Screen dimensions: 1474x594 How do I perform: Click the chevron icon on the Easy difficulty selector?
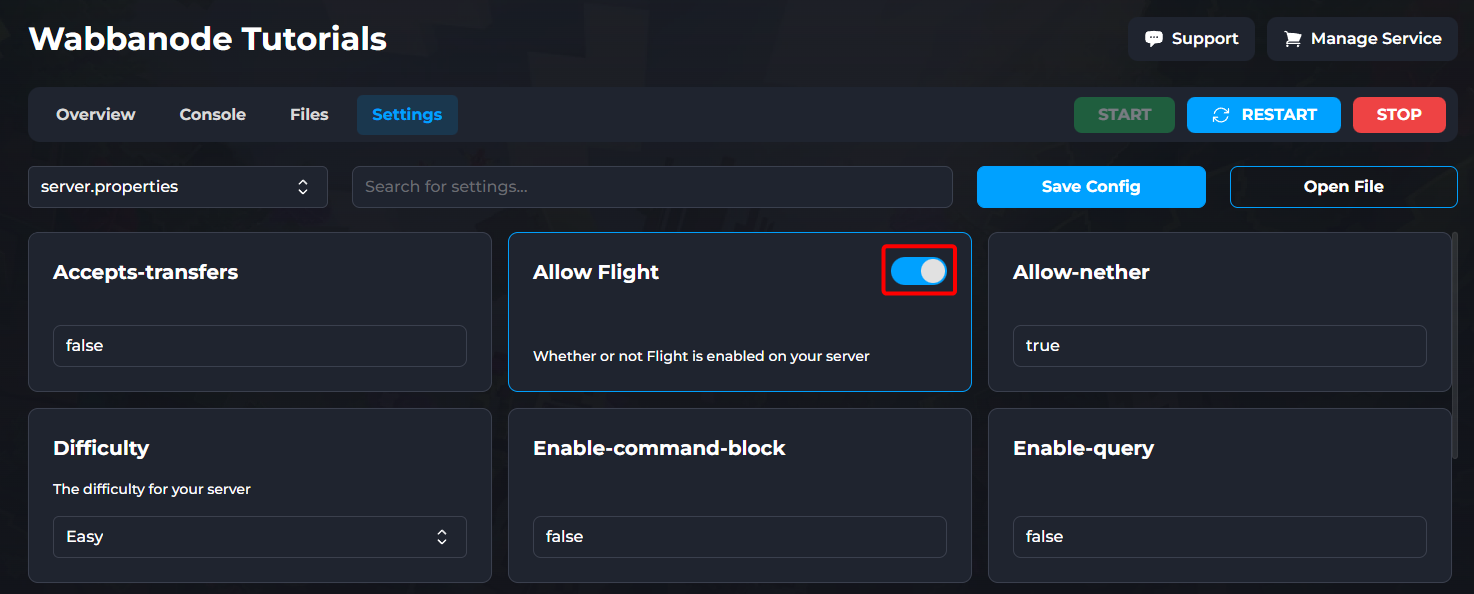pyautogui.click(x=441, y=537)
